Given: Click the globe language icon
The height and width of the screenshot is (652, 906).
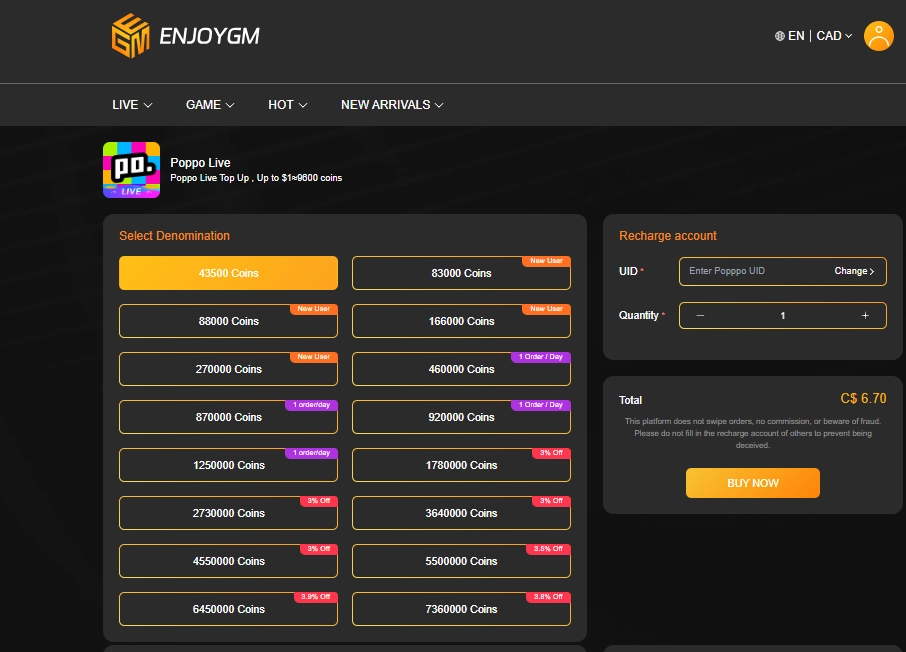Looking at the screenshot, I should click(x=780, y=36).
